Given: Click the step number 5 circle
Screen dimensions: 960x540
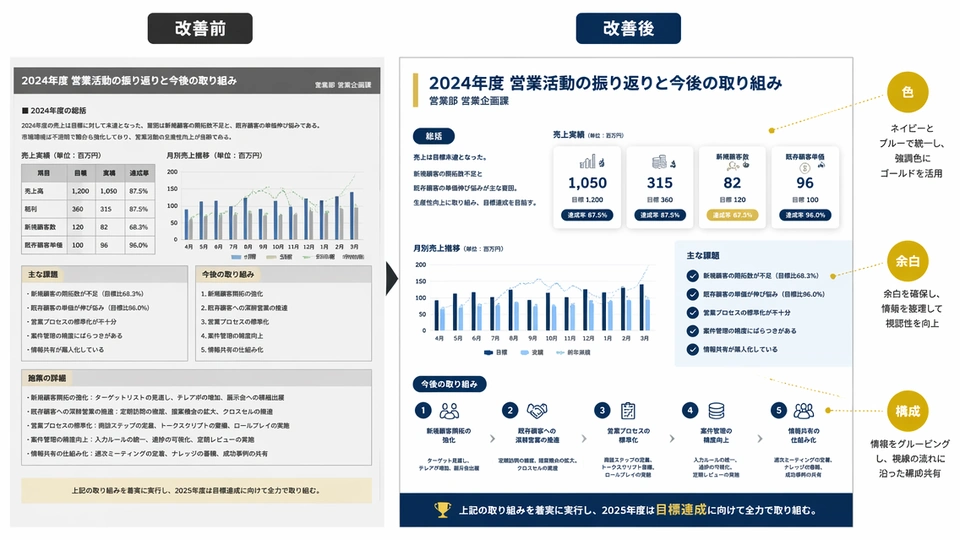Looking at the screenshot, I should (779, 410).
